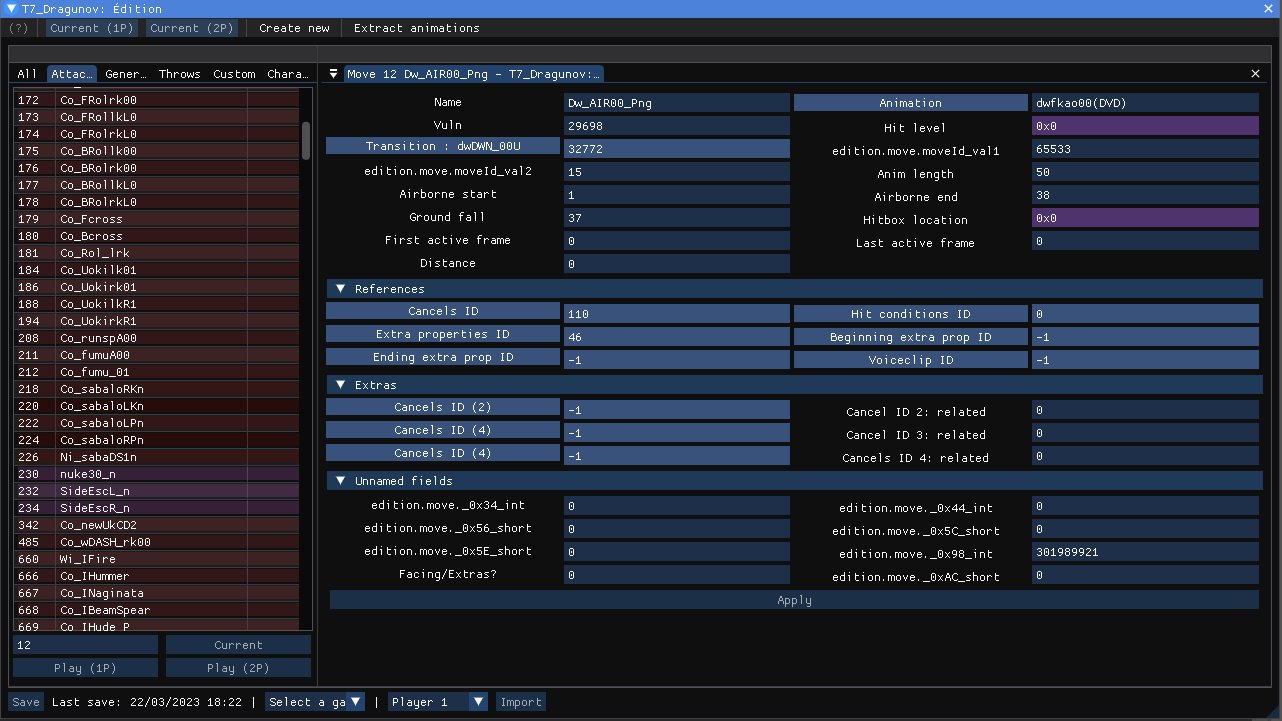
Task: Select move 179 Co_Fcross
Action: click(156, 219)
